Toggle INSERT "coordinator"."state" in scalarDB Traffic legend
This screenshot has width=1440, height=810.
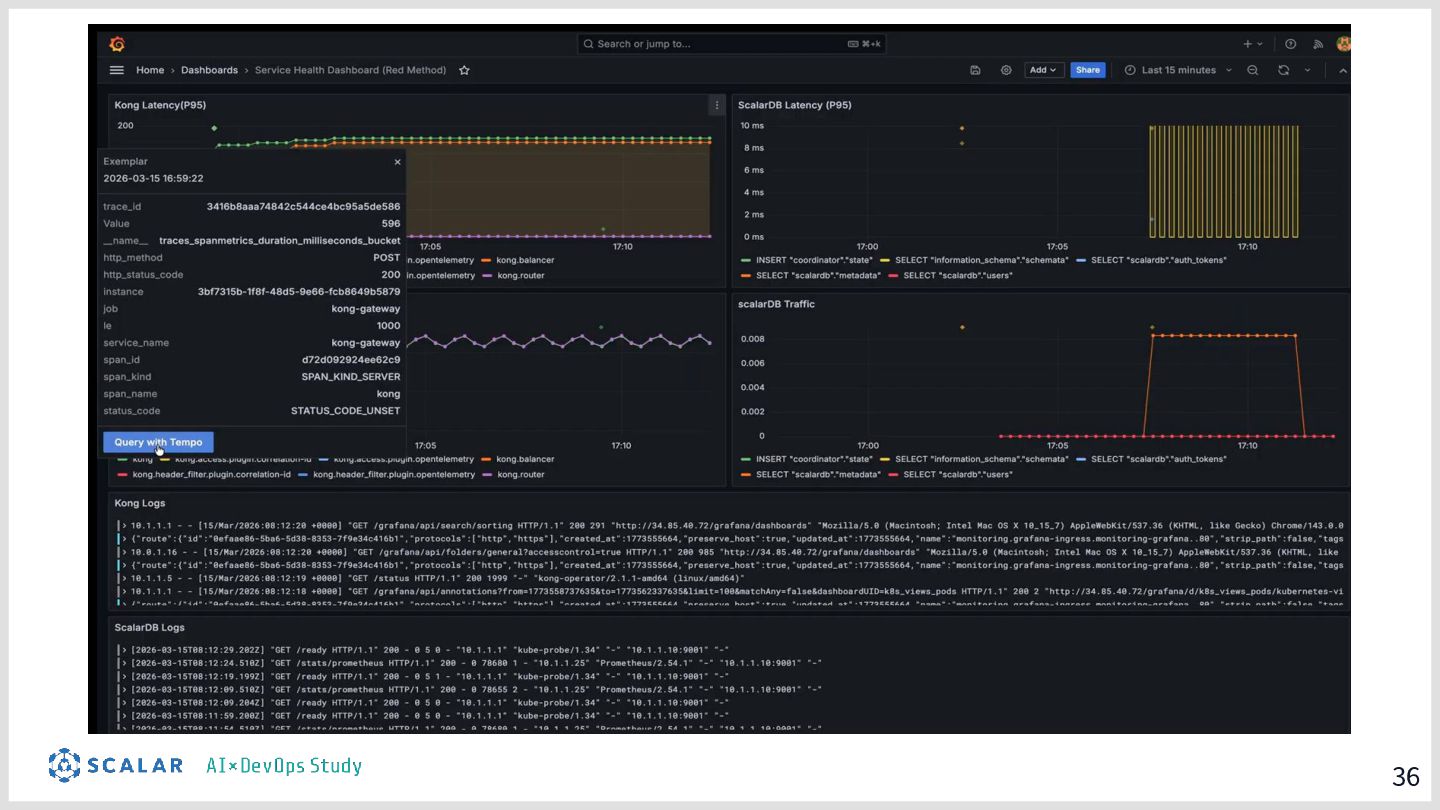pos(813,459)
